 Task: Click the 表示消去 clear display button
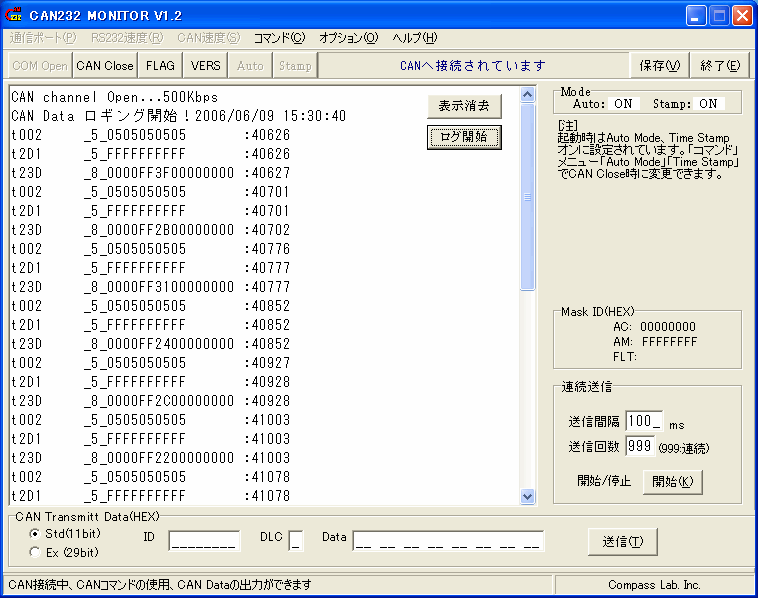464,106
